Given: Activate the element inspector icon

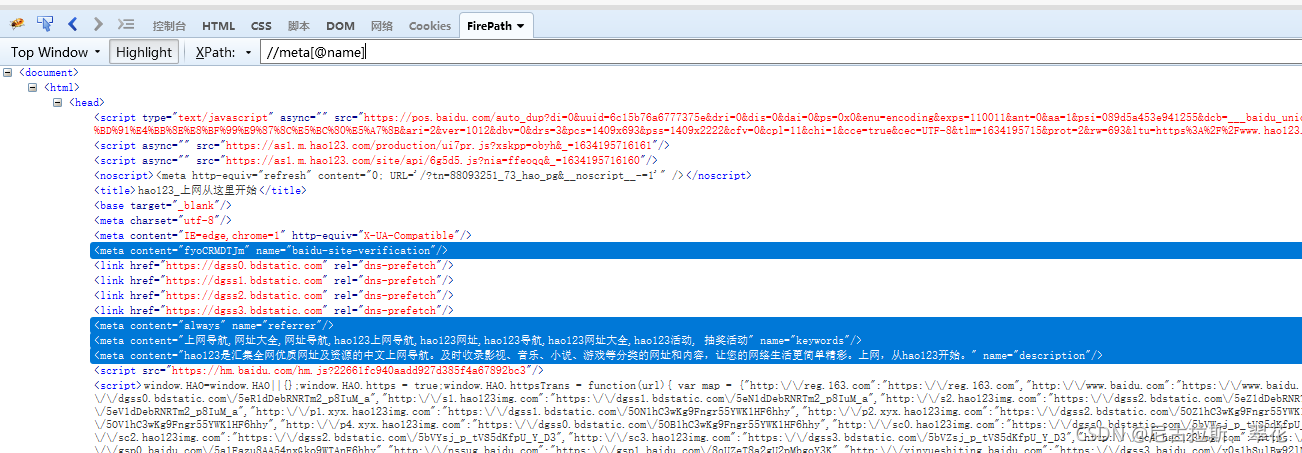Looking at the screenshot, I should [x=45, y=24].
